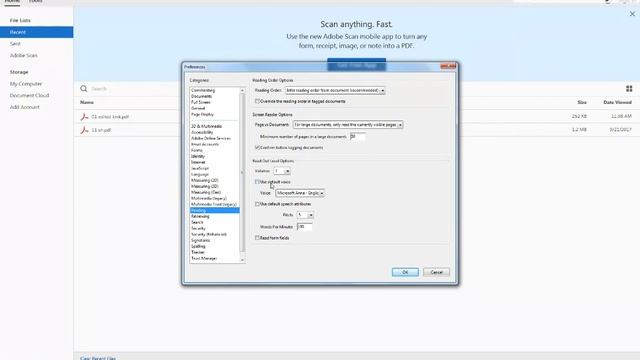Select 3D & Multimedia category
Viewport: 640px width, 360px height.
[207, 126]
